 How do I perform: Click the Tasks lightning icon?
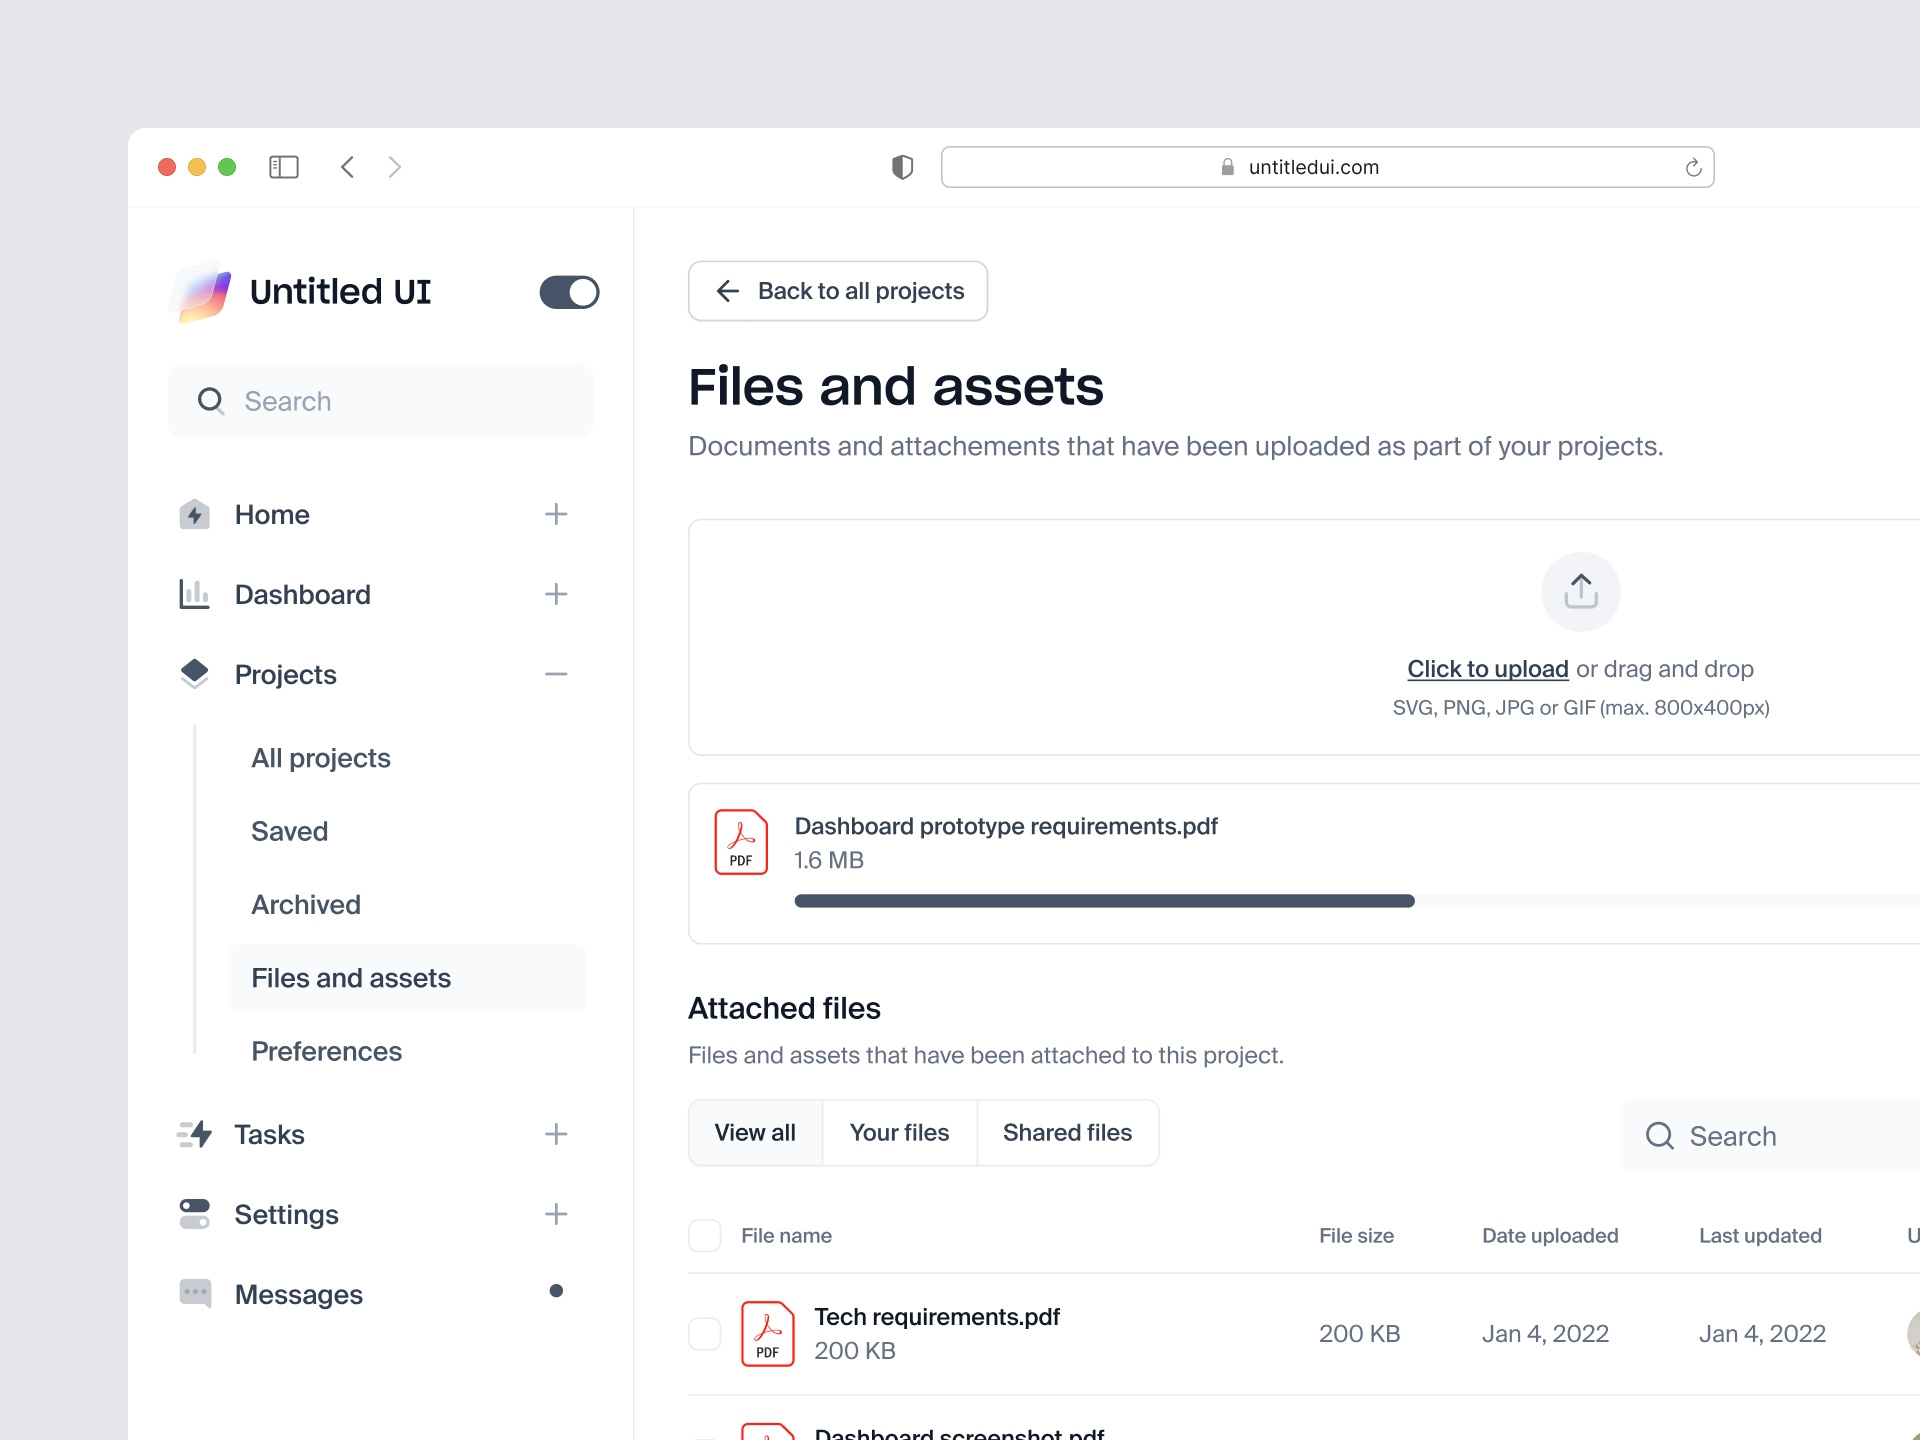coord(194,1134)
